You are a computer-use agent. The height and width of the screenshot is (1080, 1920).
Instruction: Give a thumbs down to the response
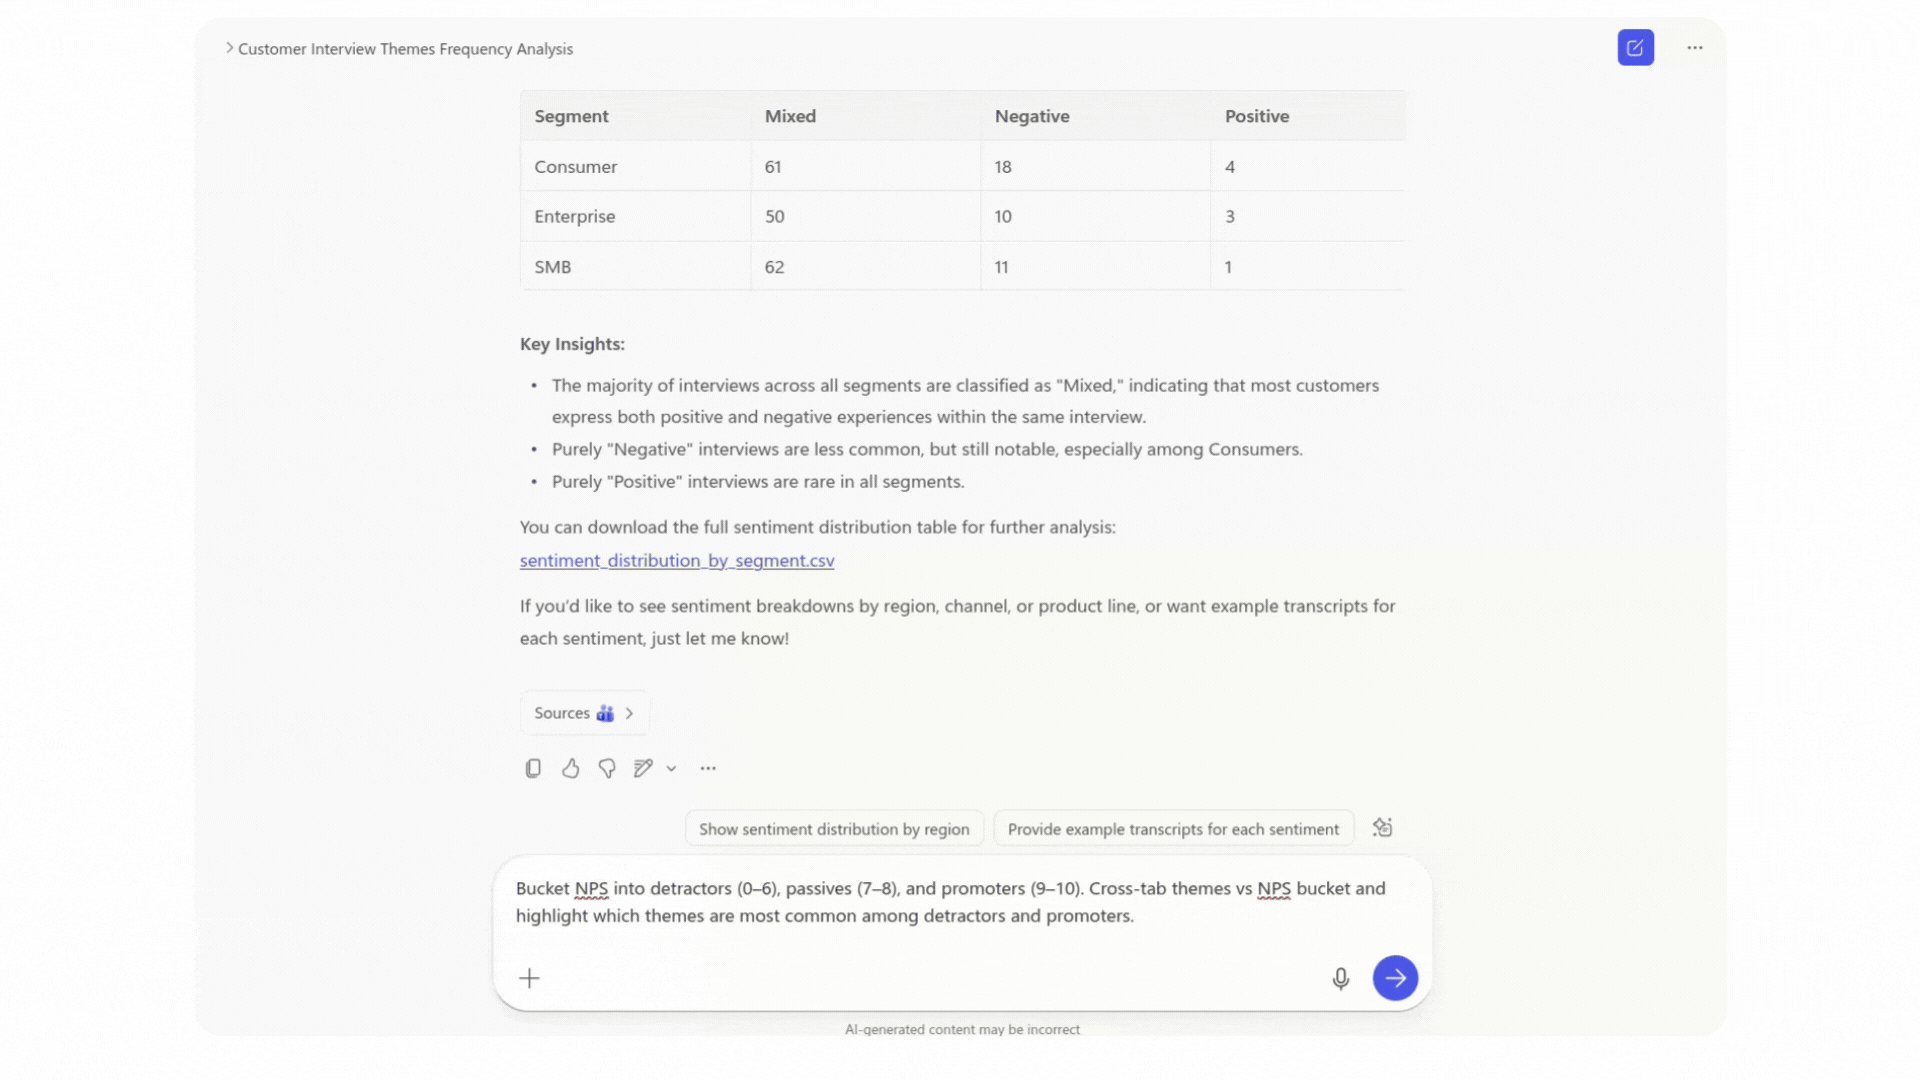[x=606, y=768]
